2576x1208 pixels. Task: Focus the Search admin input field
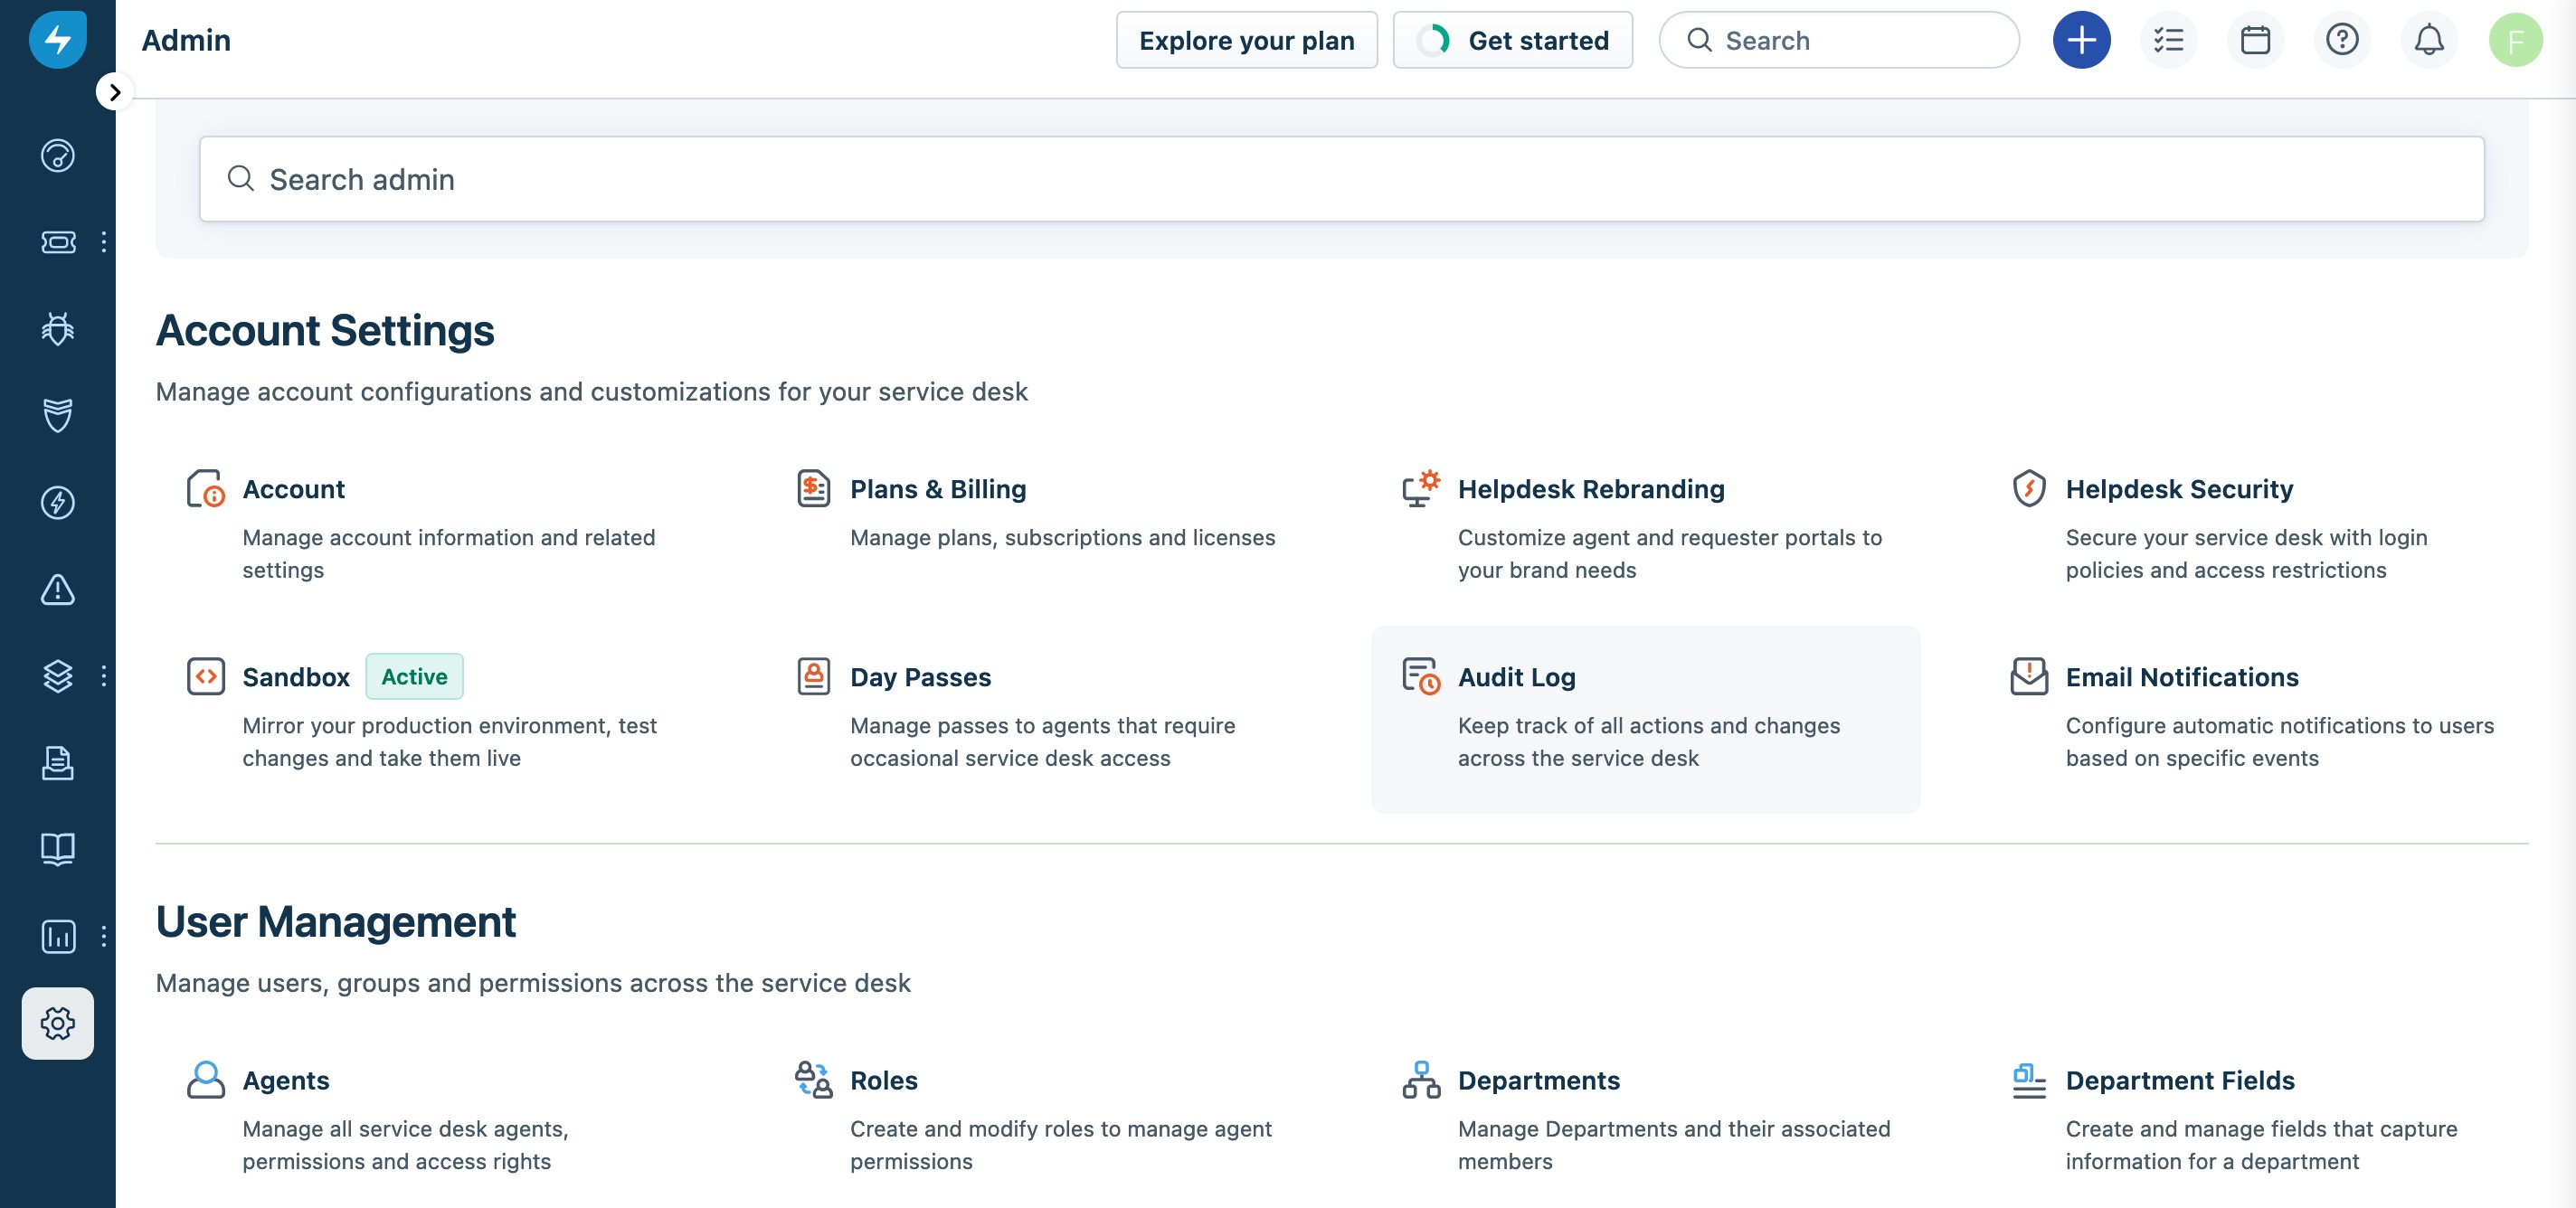tap(1341, 179)
